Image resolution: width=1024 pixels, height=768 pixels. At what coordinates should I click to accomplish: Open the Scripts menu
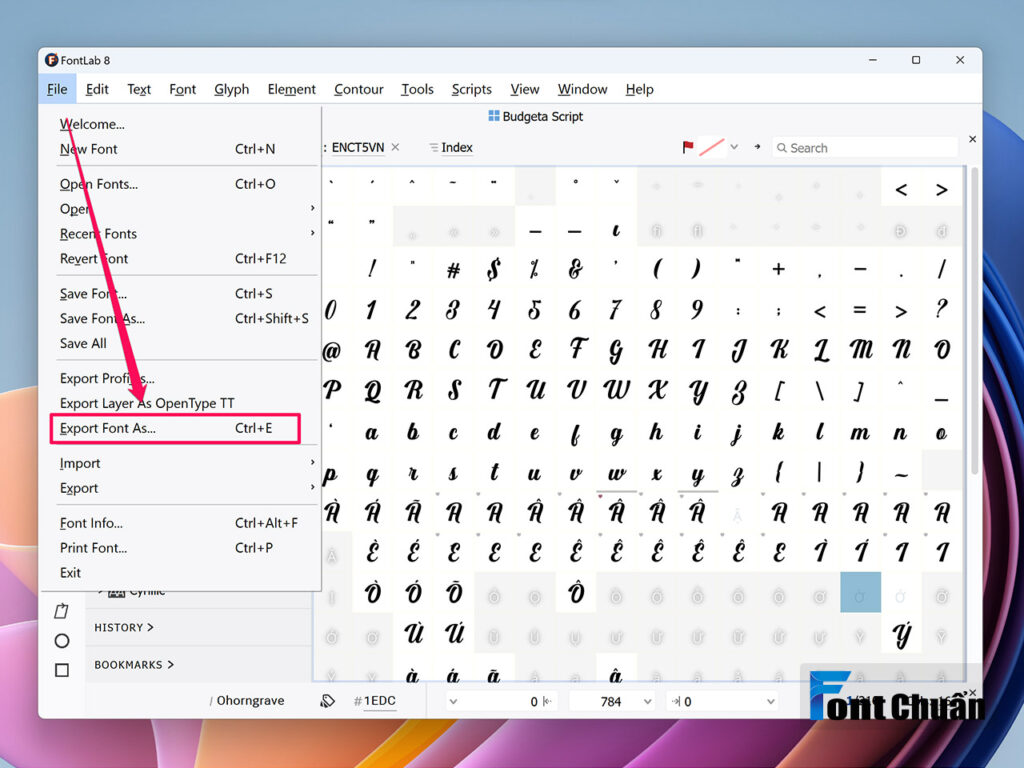(x=472, y=89)
